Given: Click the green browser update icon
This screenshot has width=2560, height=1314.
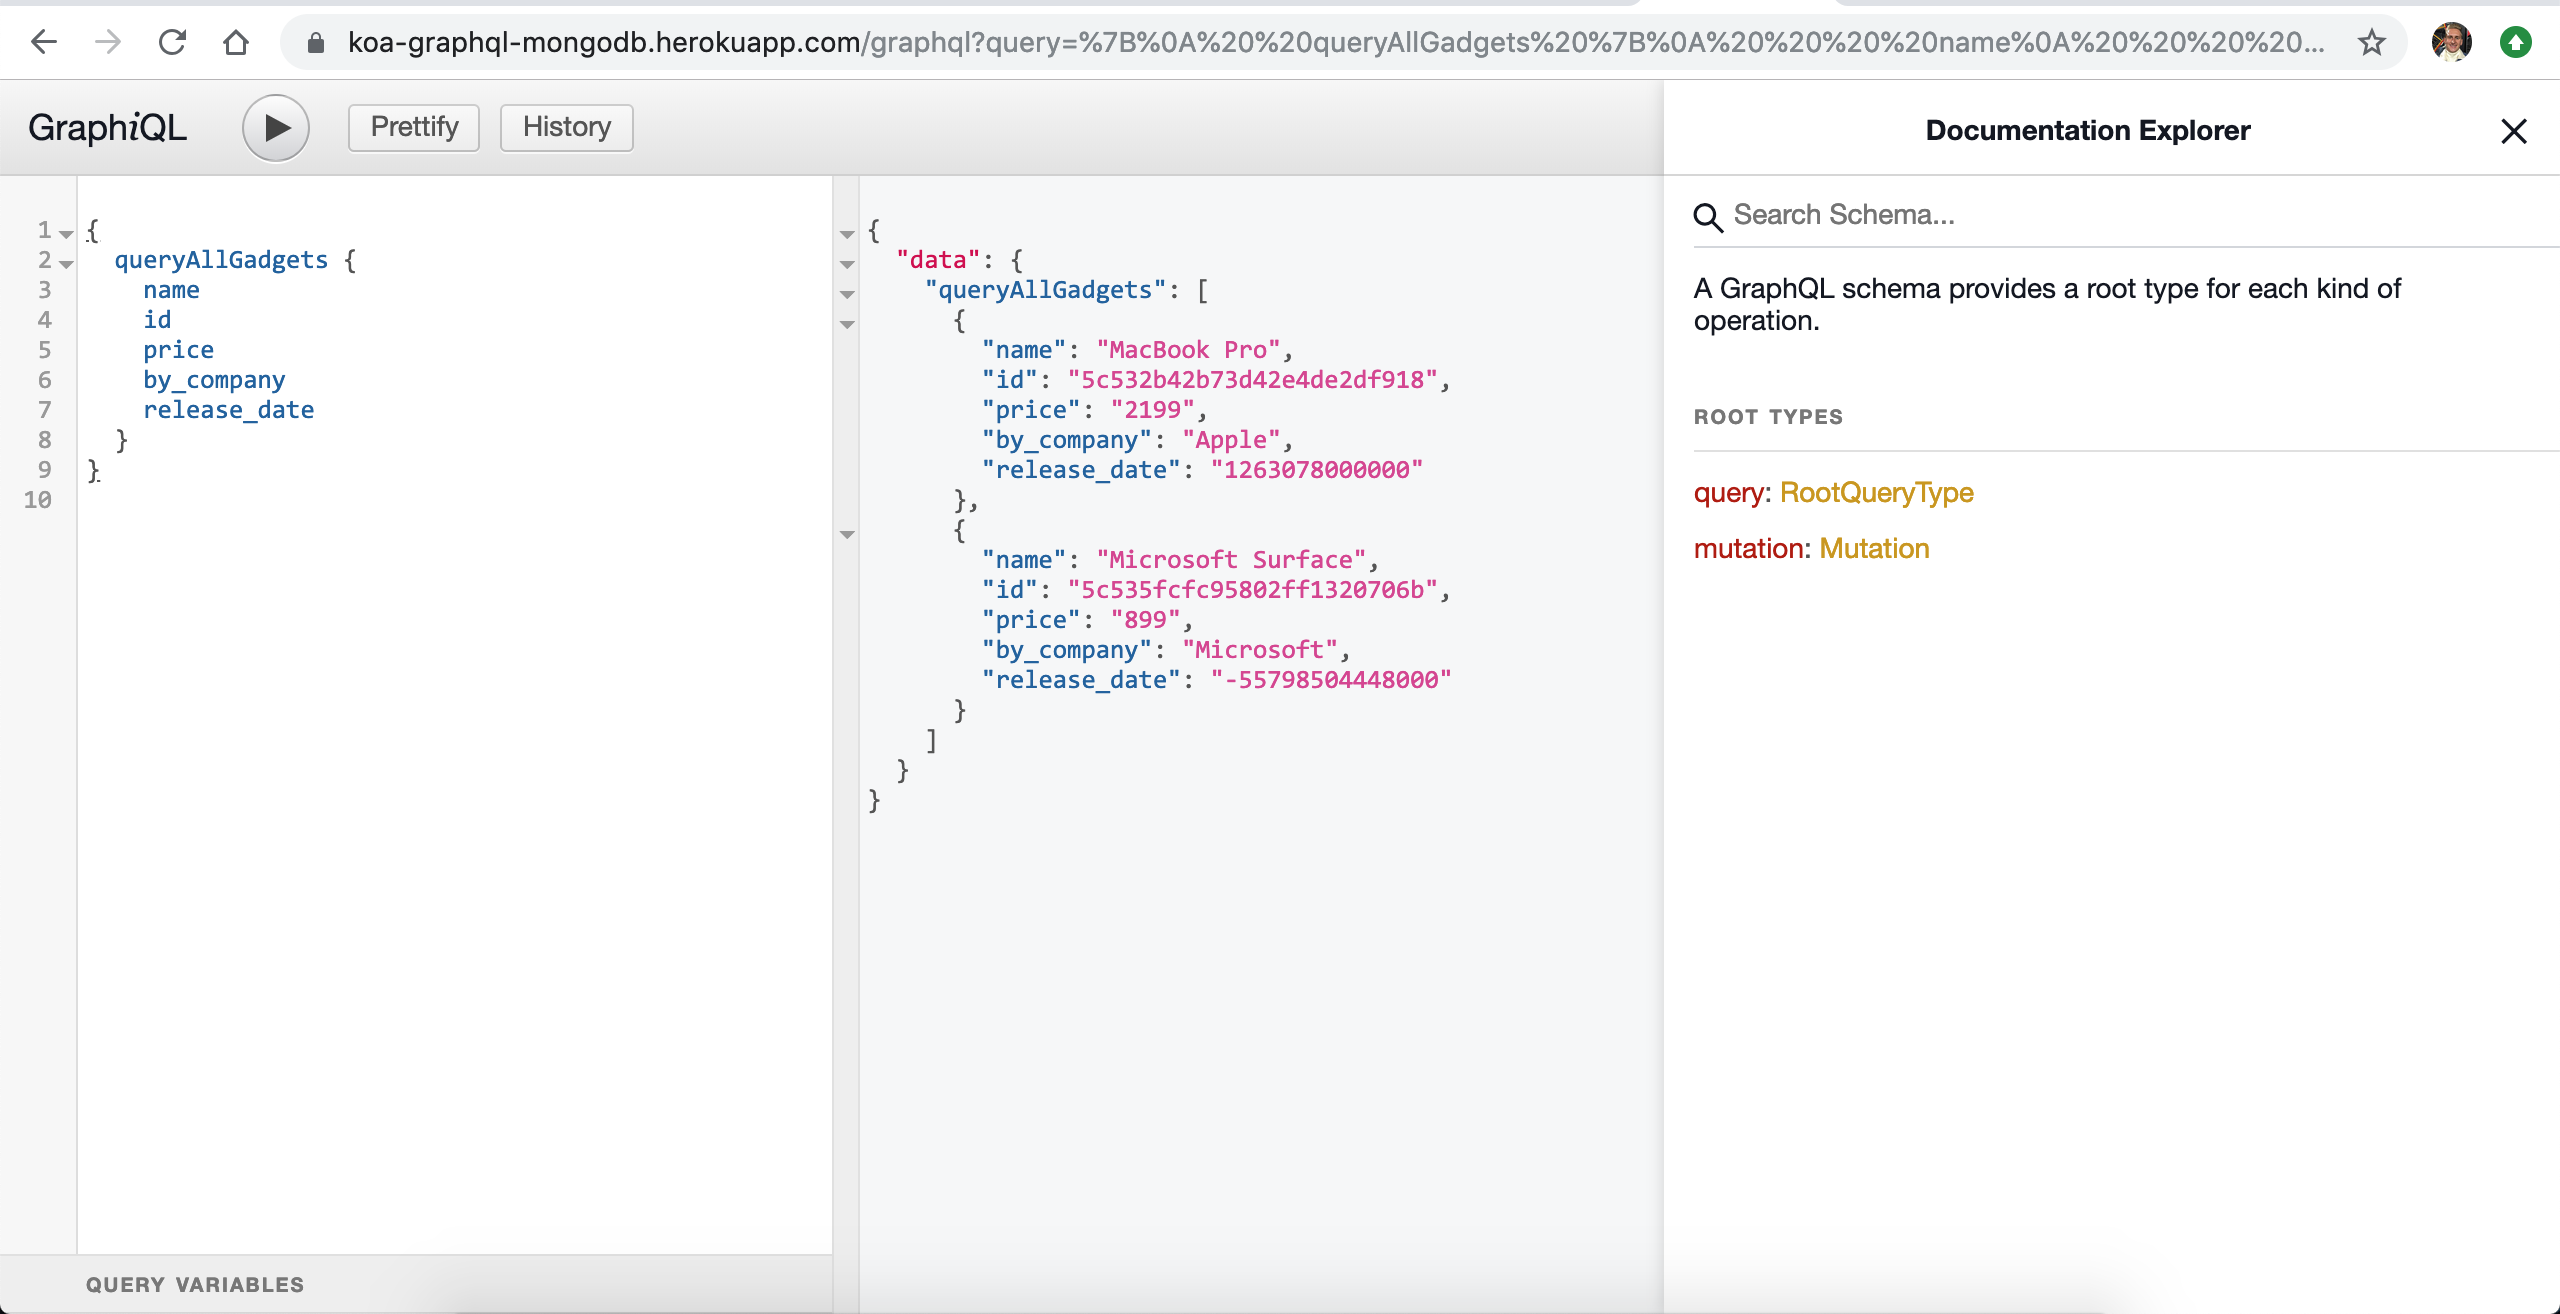Looking at the screenshot, I should click(x=2516, y=42).
